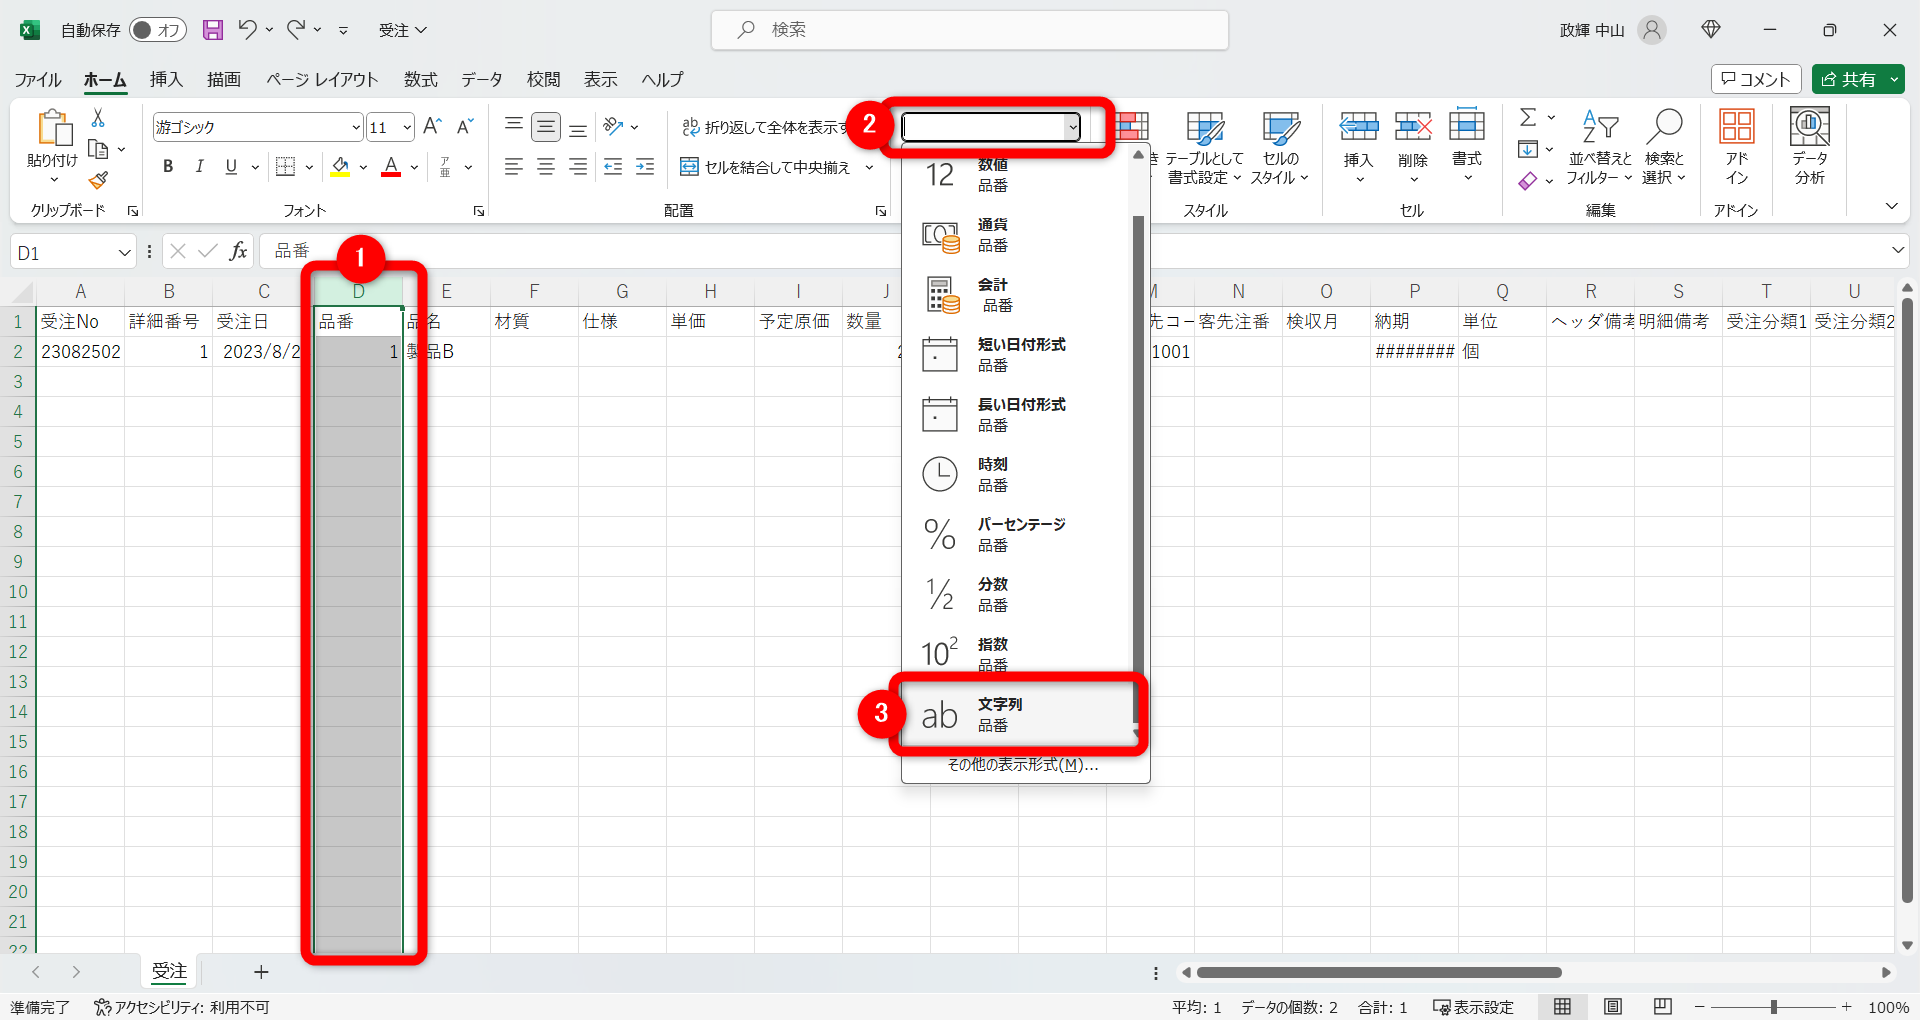Expand the Name Box dropdown
The height and width of the screenshot is (1020, 1920).
124,253
